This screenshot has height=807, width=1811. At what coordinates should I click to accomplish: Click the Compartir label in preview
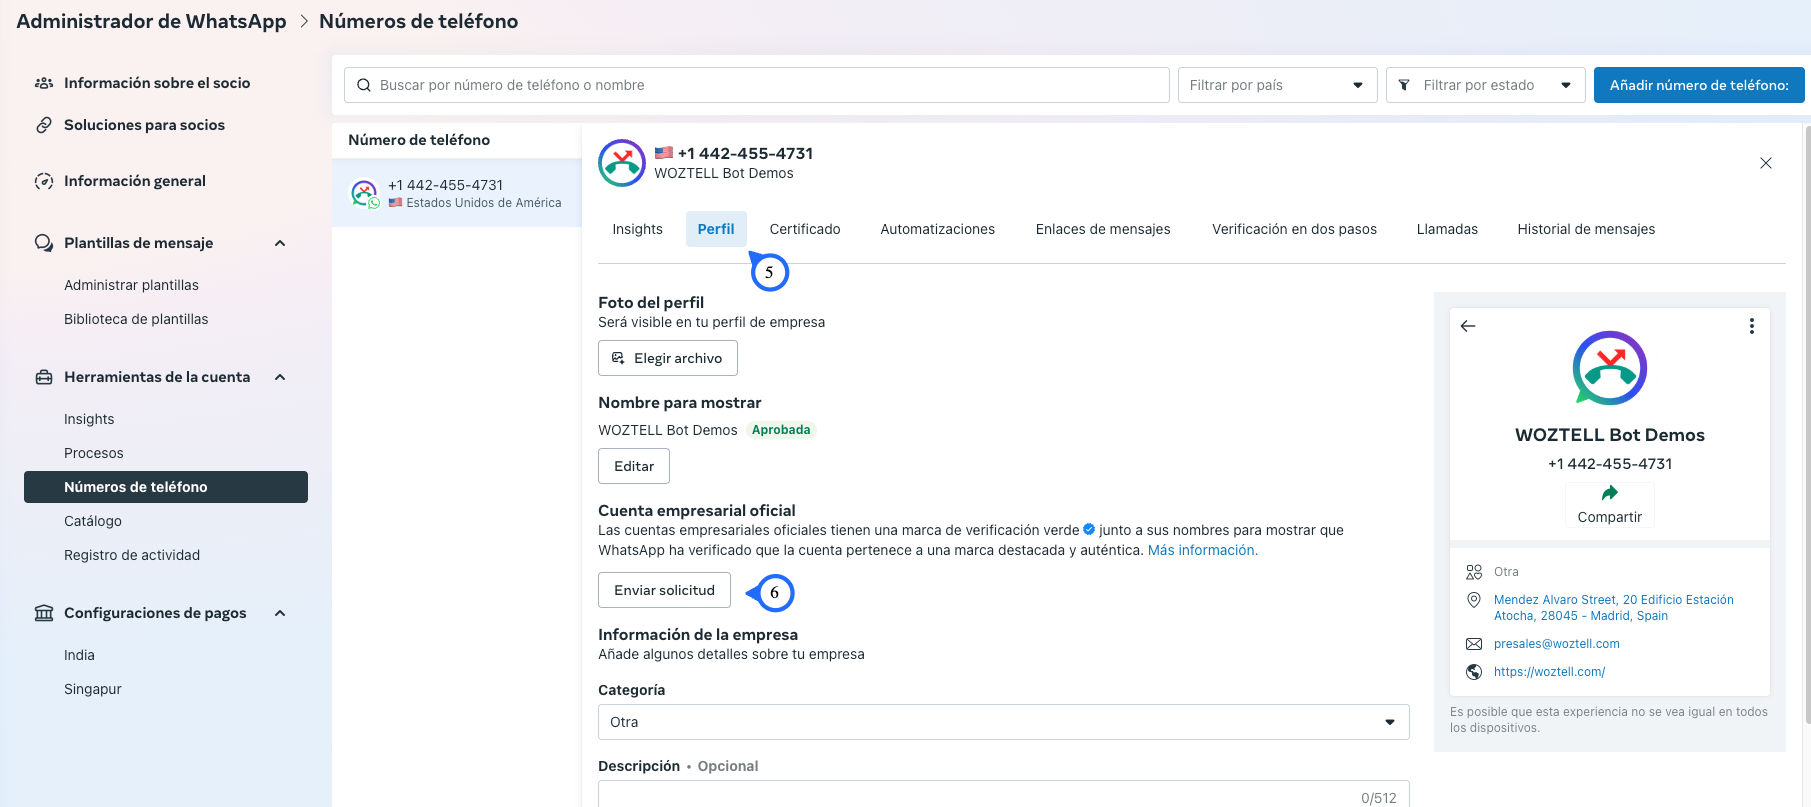1610,517
